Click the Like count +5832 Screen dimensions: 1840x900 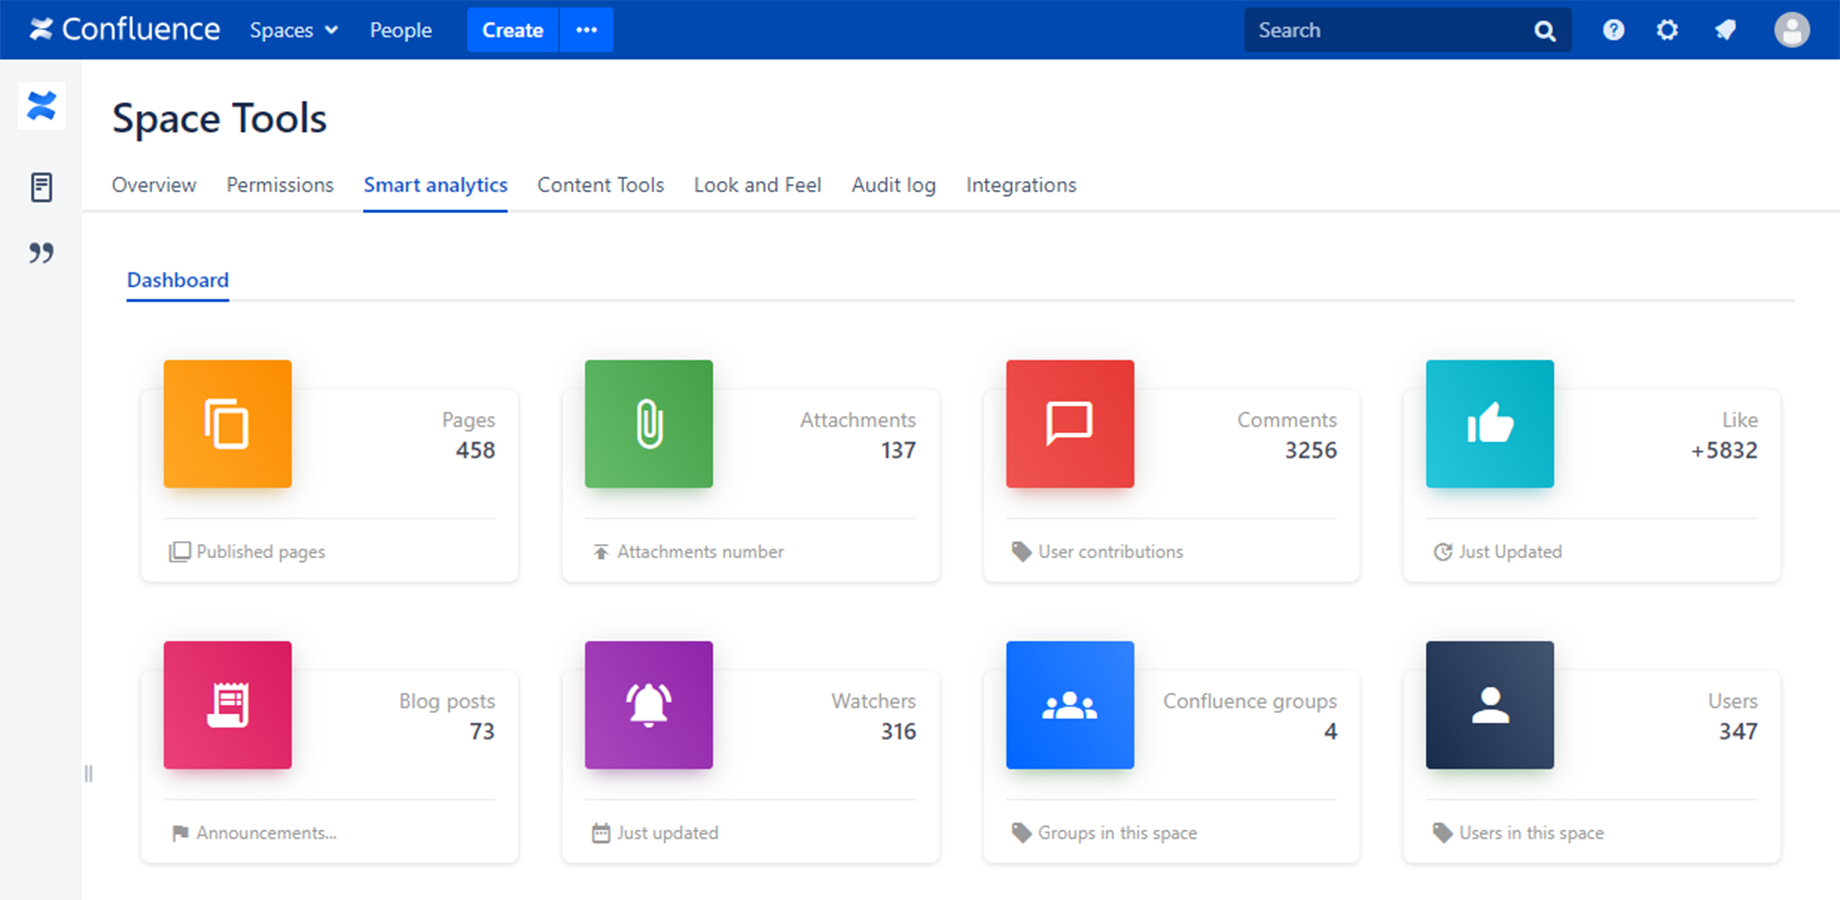click(1724, 450)
